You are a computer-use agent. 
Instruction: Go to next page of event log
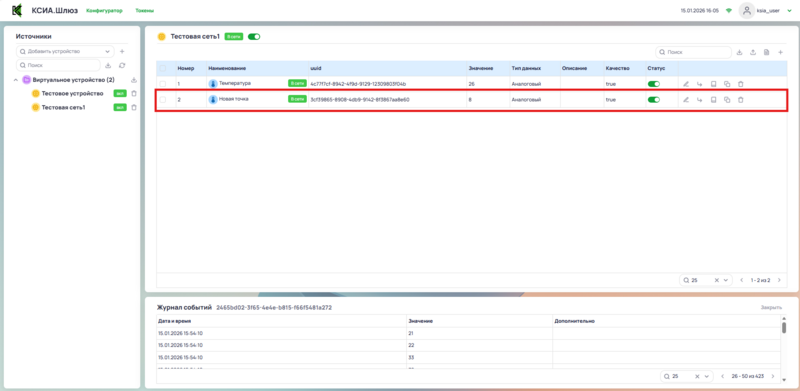pyautogui.click(x=772, y=376)
